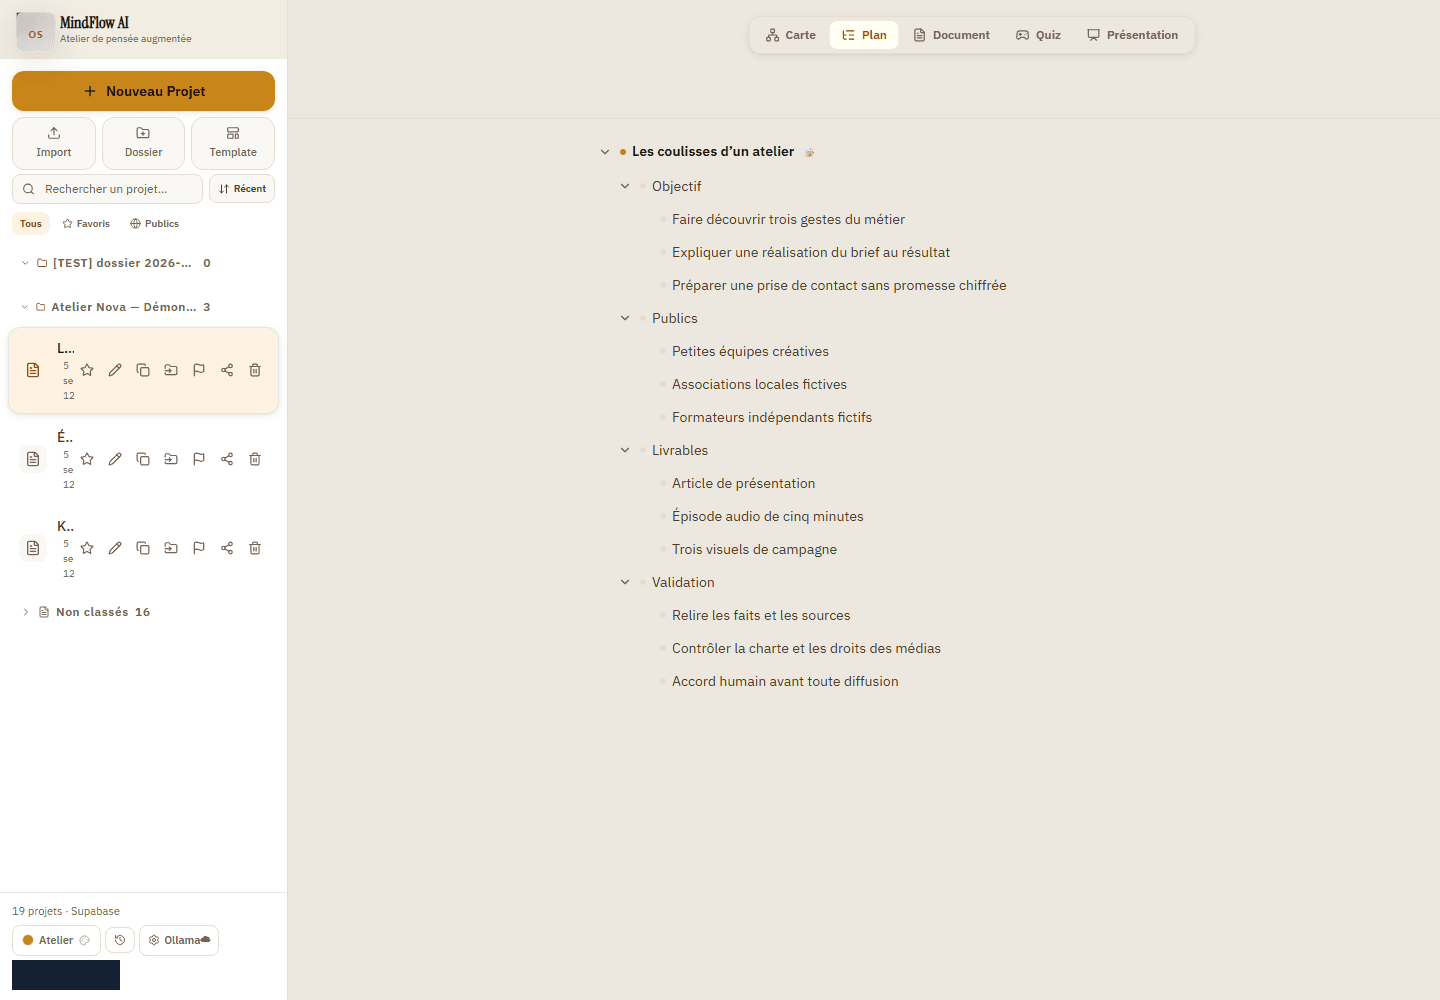Filter projects by Publics

(155, 224)
